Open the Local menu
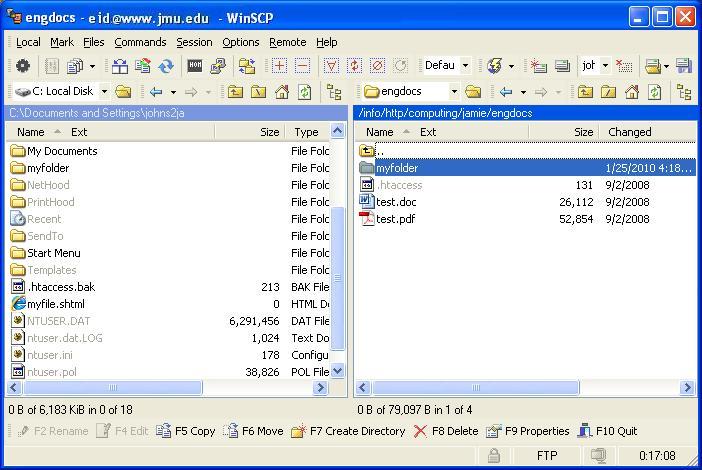 point(28,42)
